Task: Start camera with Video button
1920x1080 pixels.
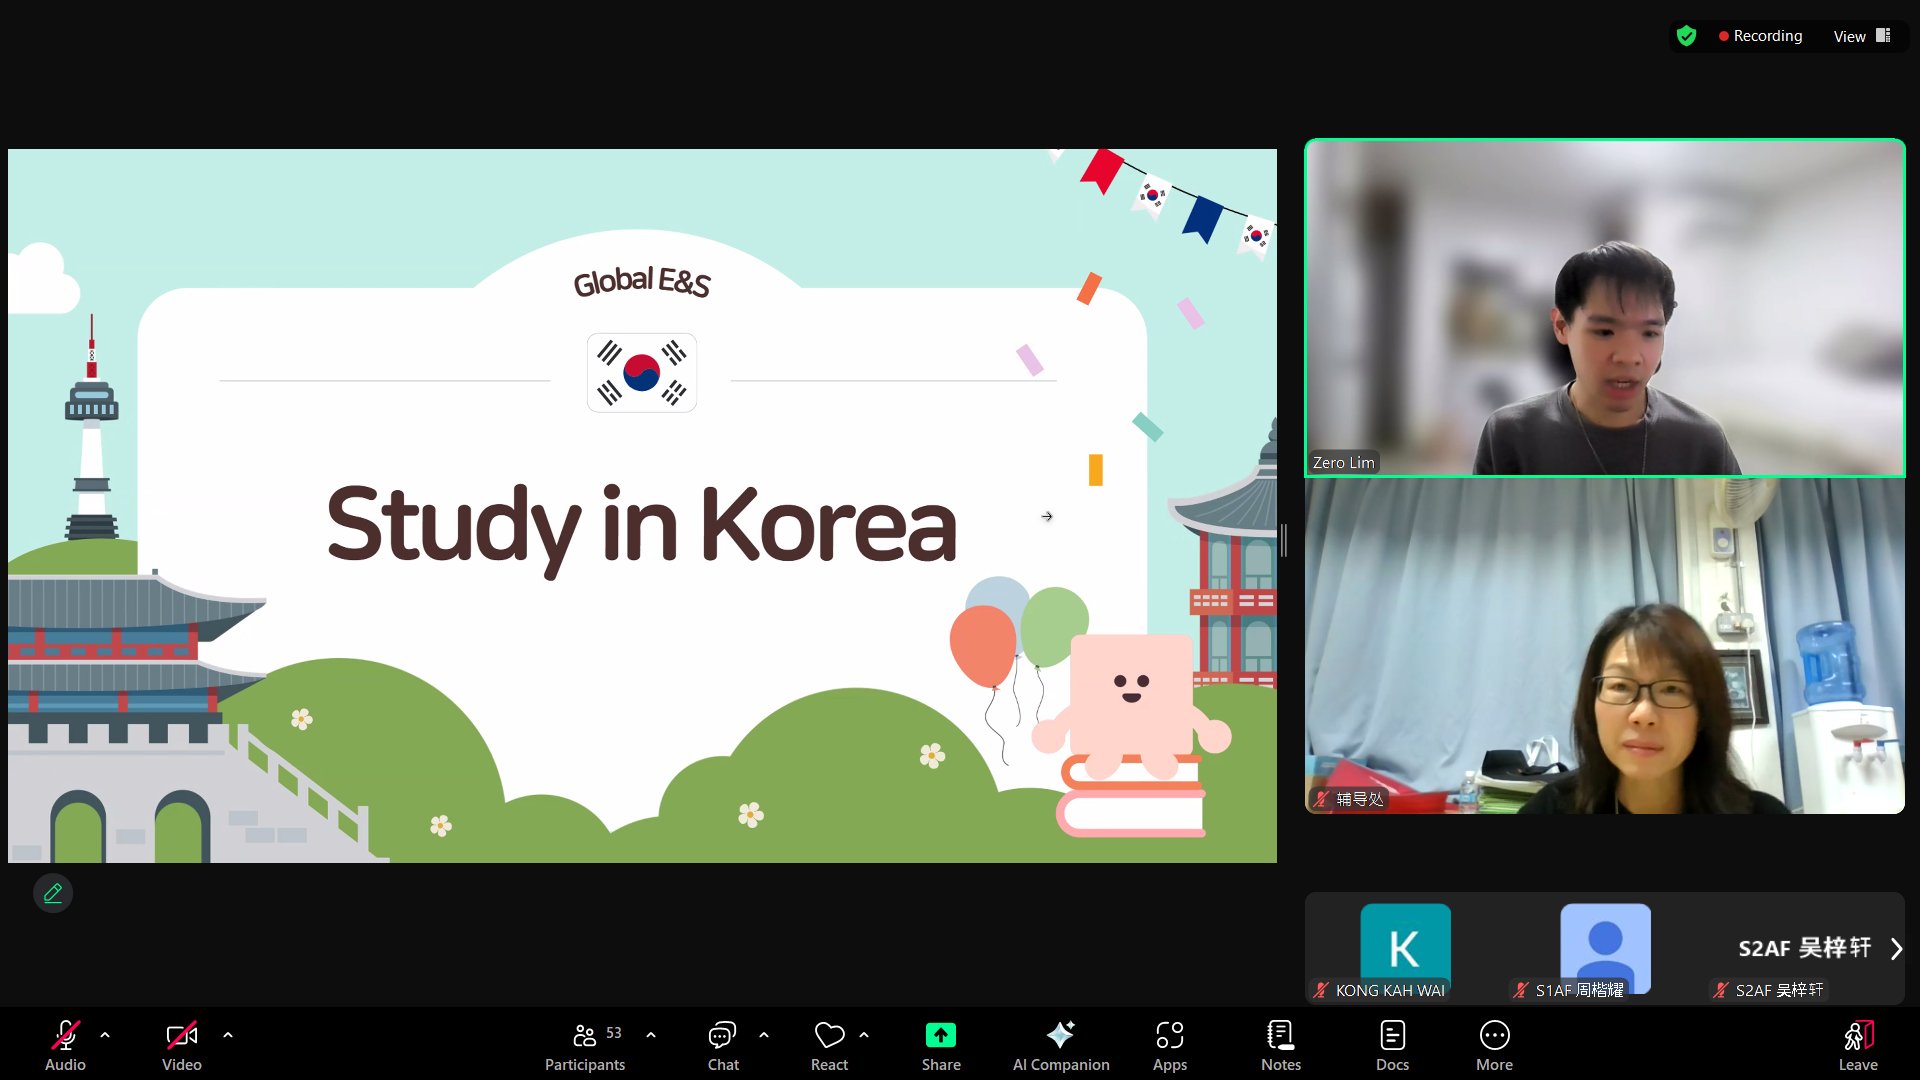Action: [181, 1045]
